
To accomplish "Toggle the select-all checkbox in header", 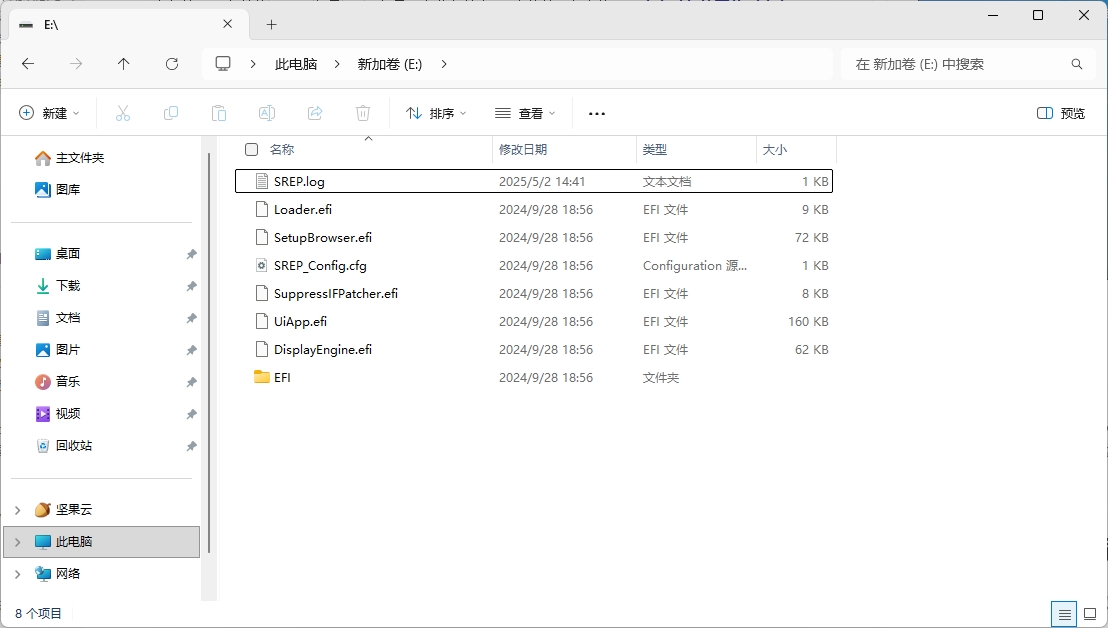I will tap(252, 150).
